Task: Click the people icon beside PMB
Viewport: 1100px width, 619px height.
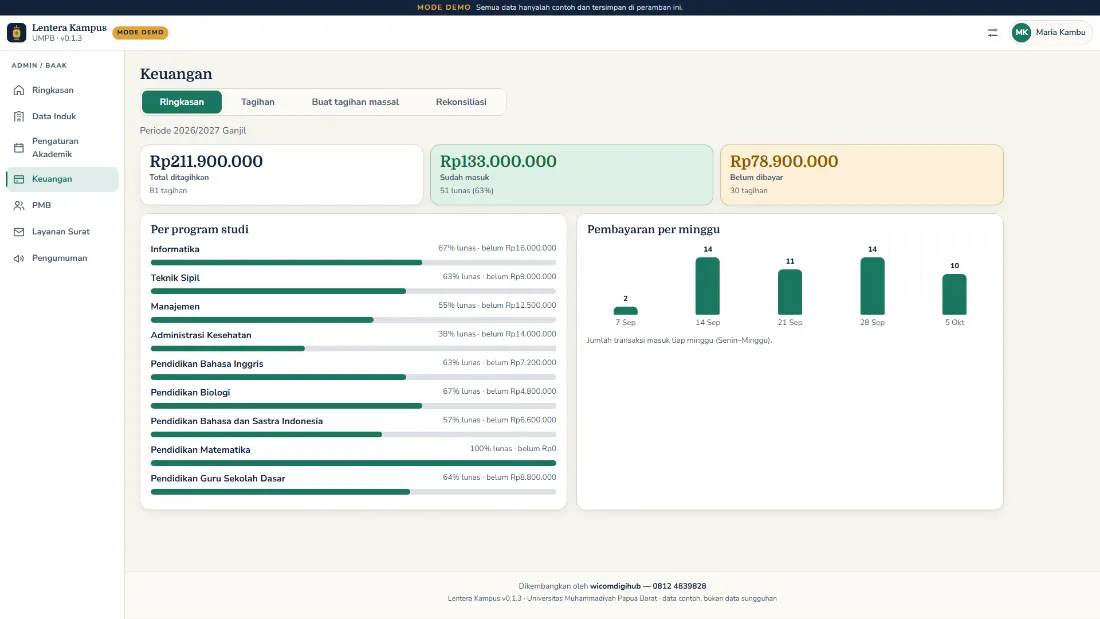Action: pyautogui.click(x=19, y=206)
